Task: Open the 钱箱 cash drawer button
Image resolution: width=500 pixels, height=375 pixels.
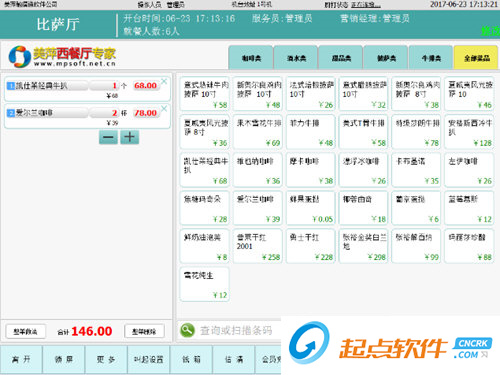Action: pyautogui.click(x=191, y=359)
